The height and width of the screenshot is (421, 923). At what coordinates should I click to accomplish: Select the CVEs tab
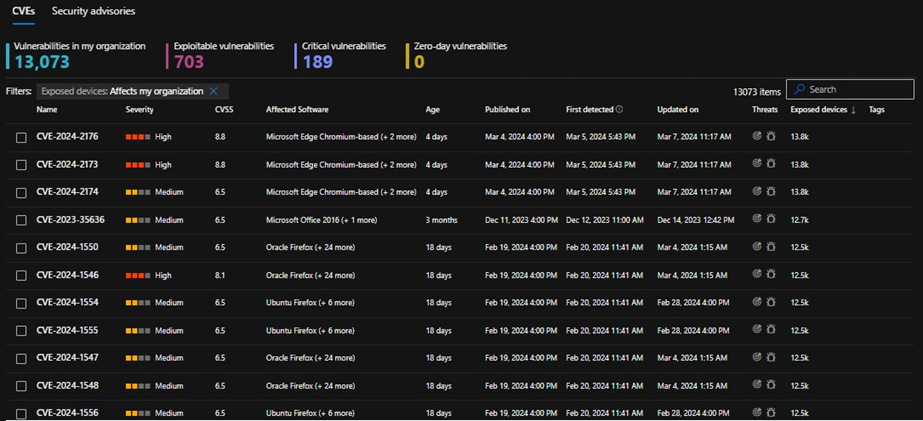click(23, 11)
